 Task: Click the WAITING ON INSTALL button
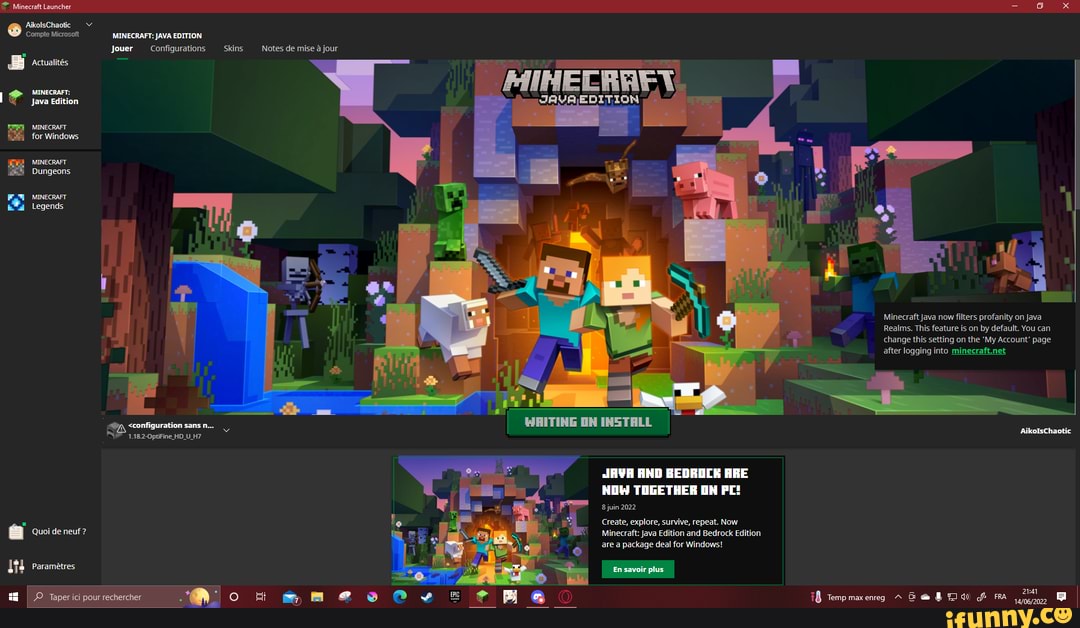(x=588, y=422)
